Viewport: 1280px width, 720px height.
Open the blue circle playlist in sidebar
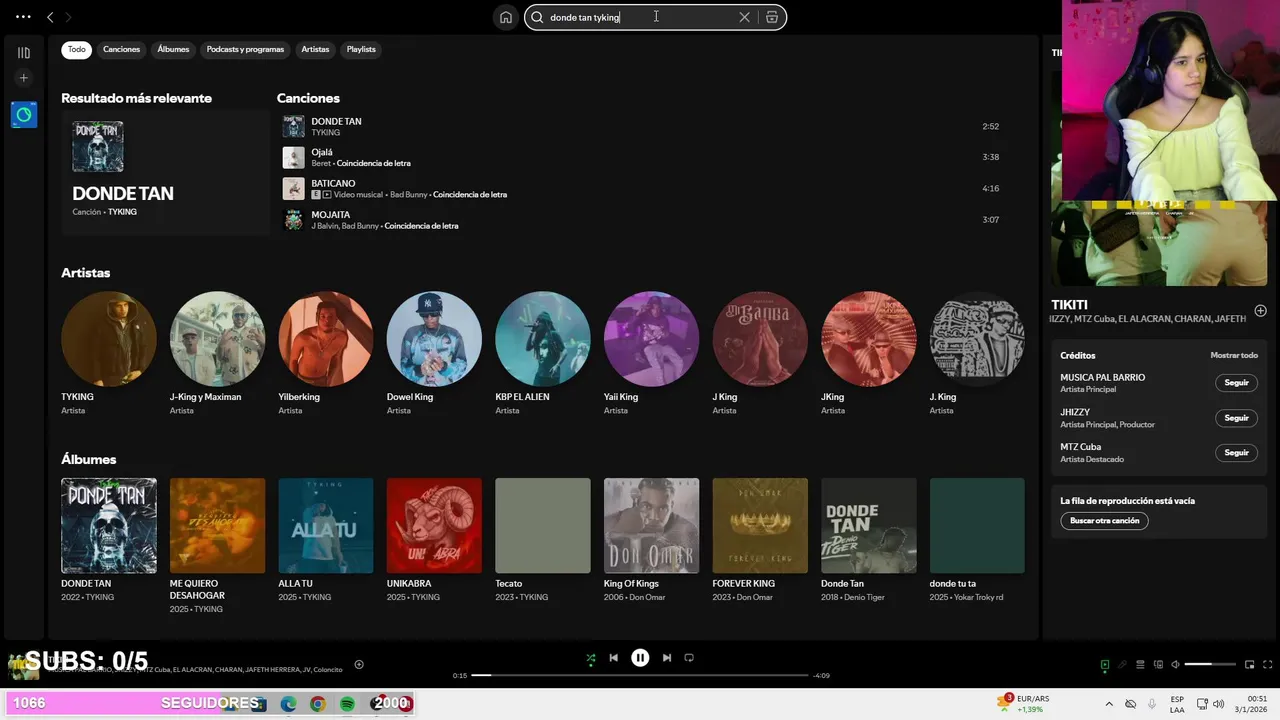pos(24,115)
